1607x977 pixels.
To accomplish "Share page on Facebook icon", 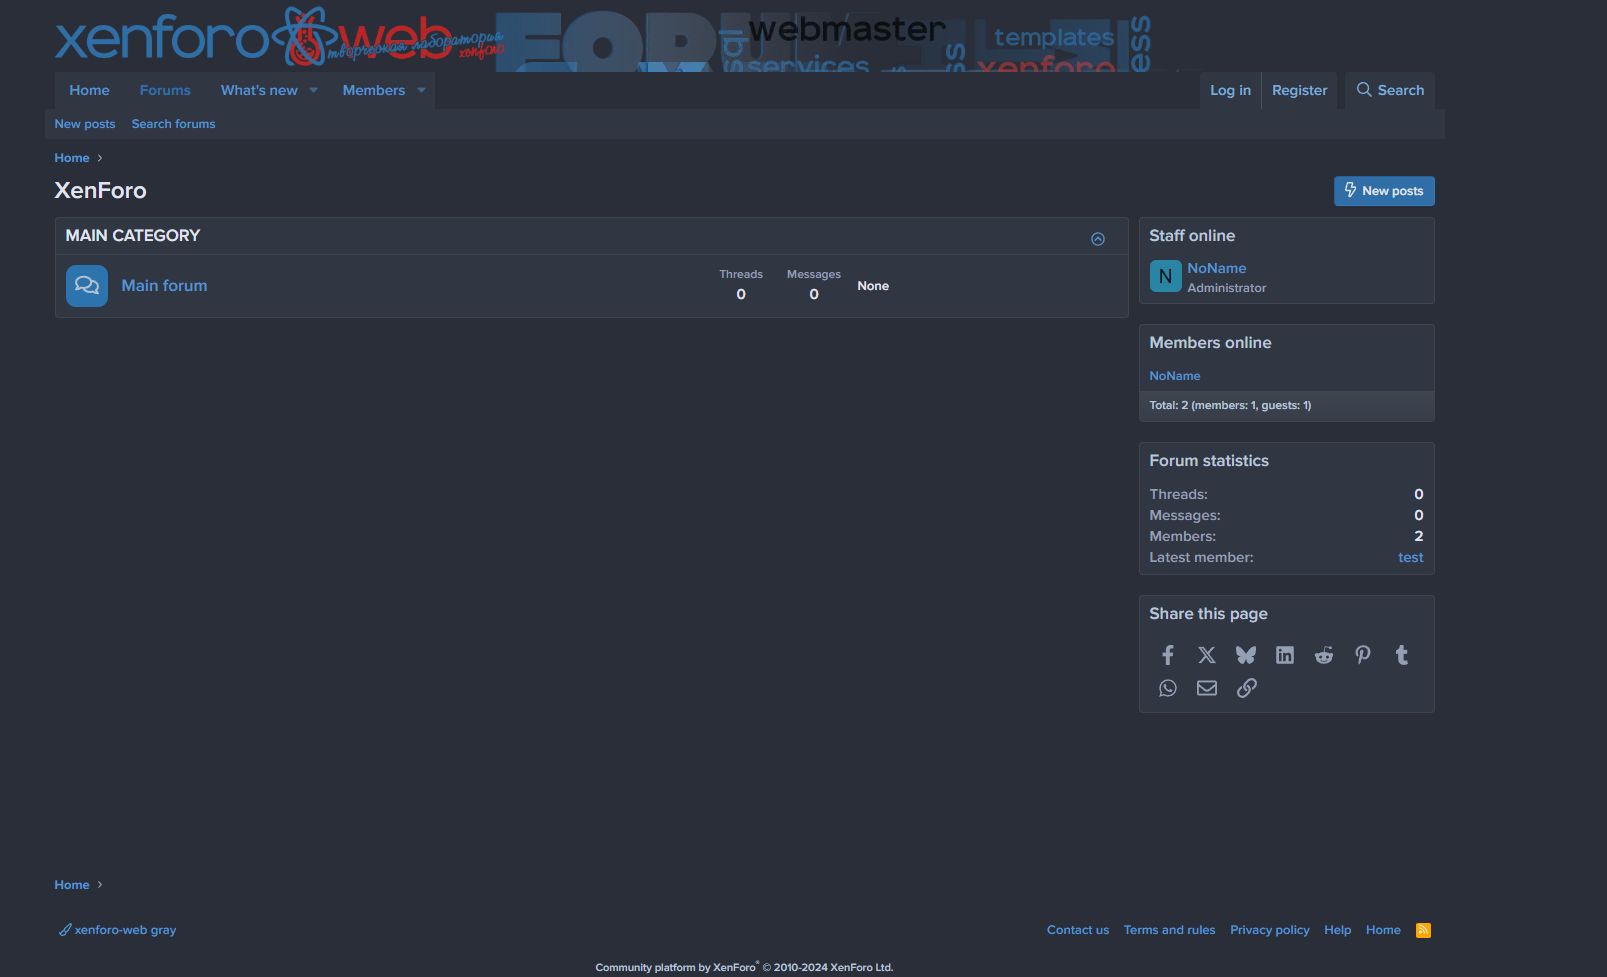I will point(1167,655).
